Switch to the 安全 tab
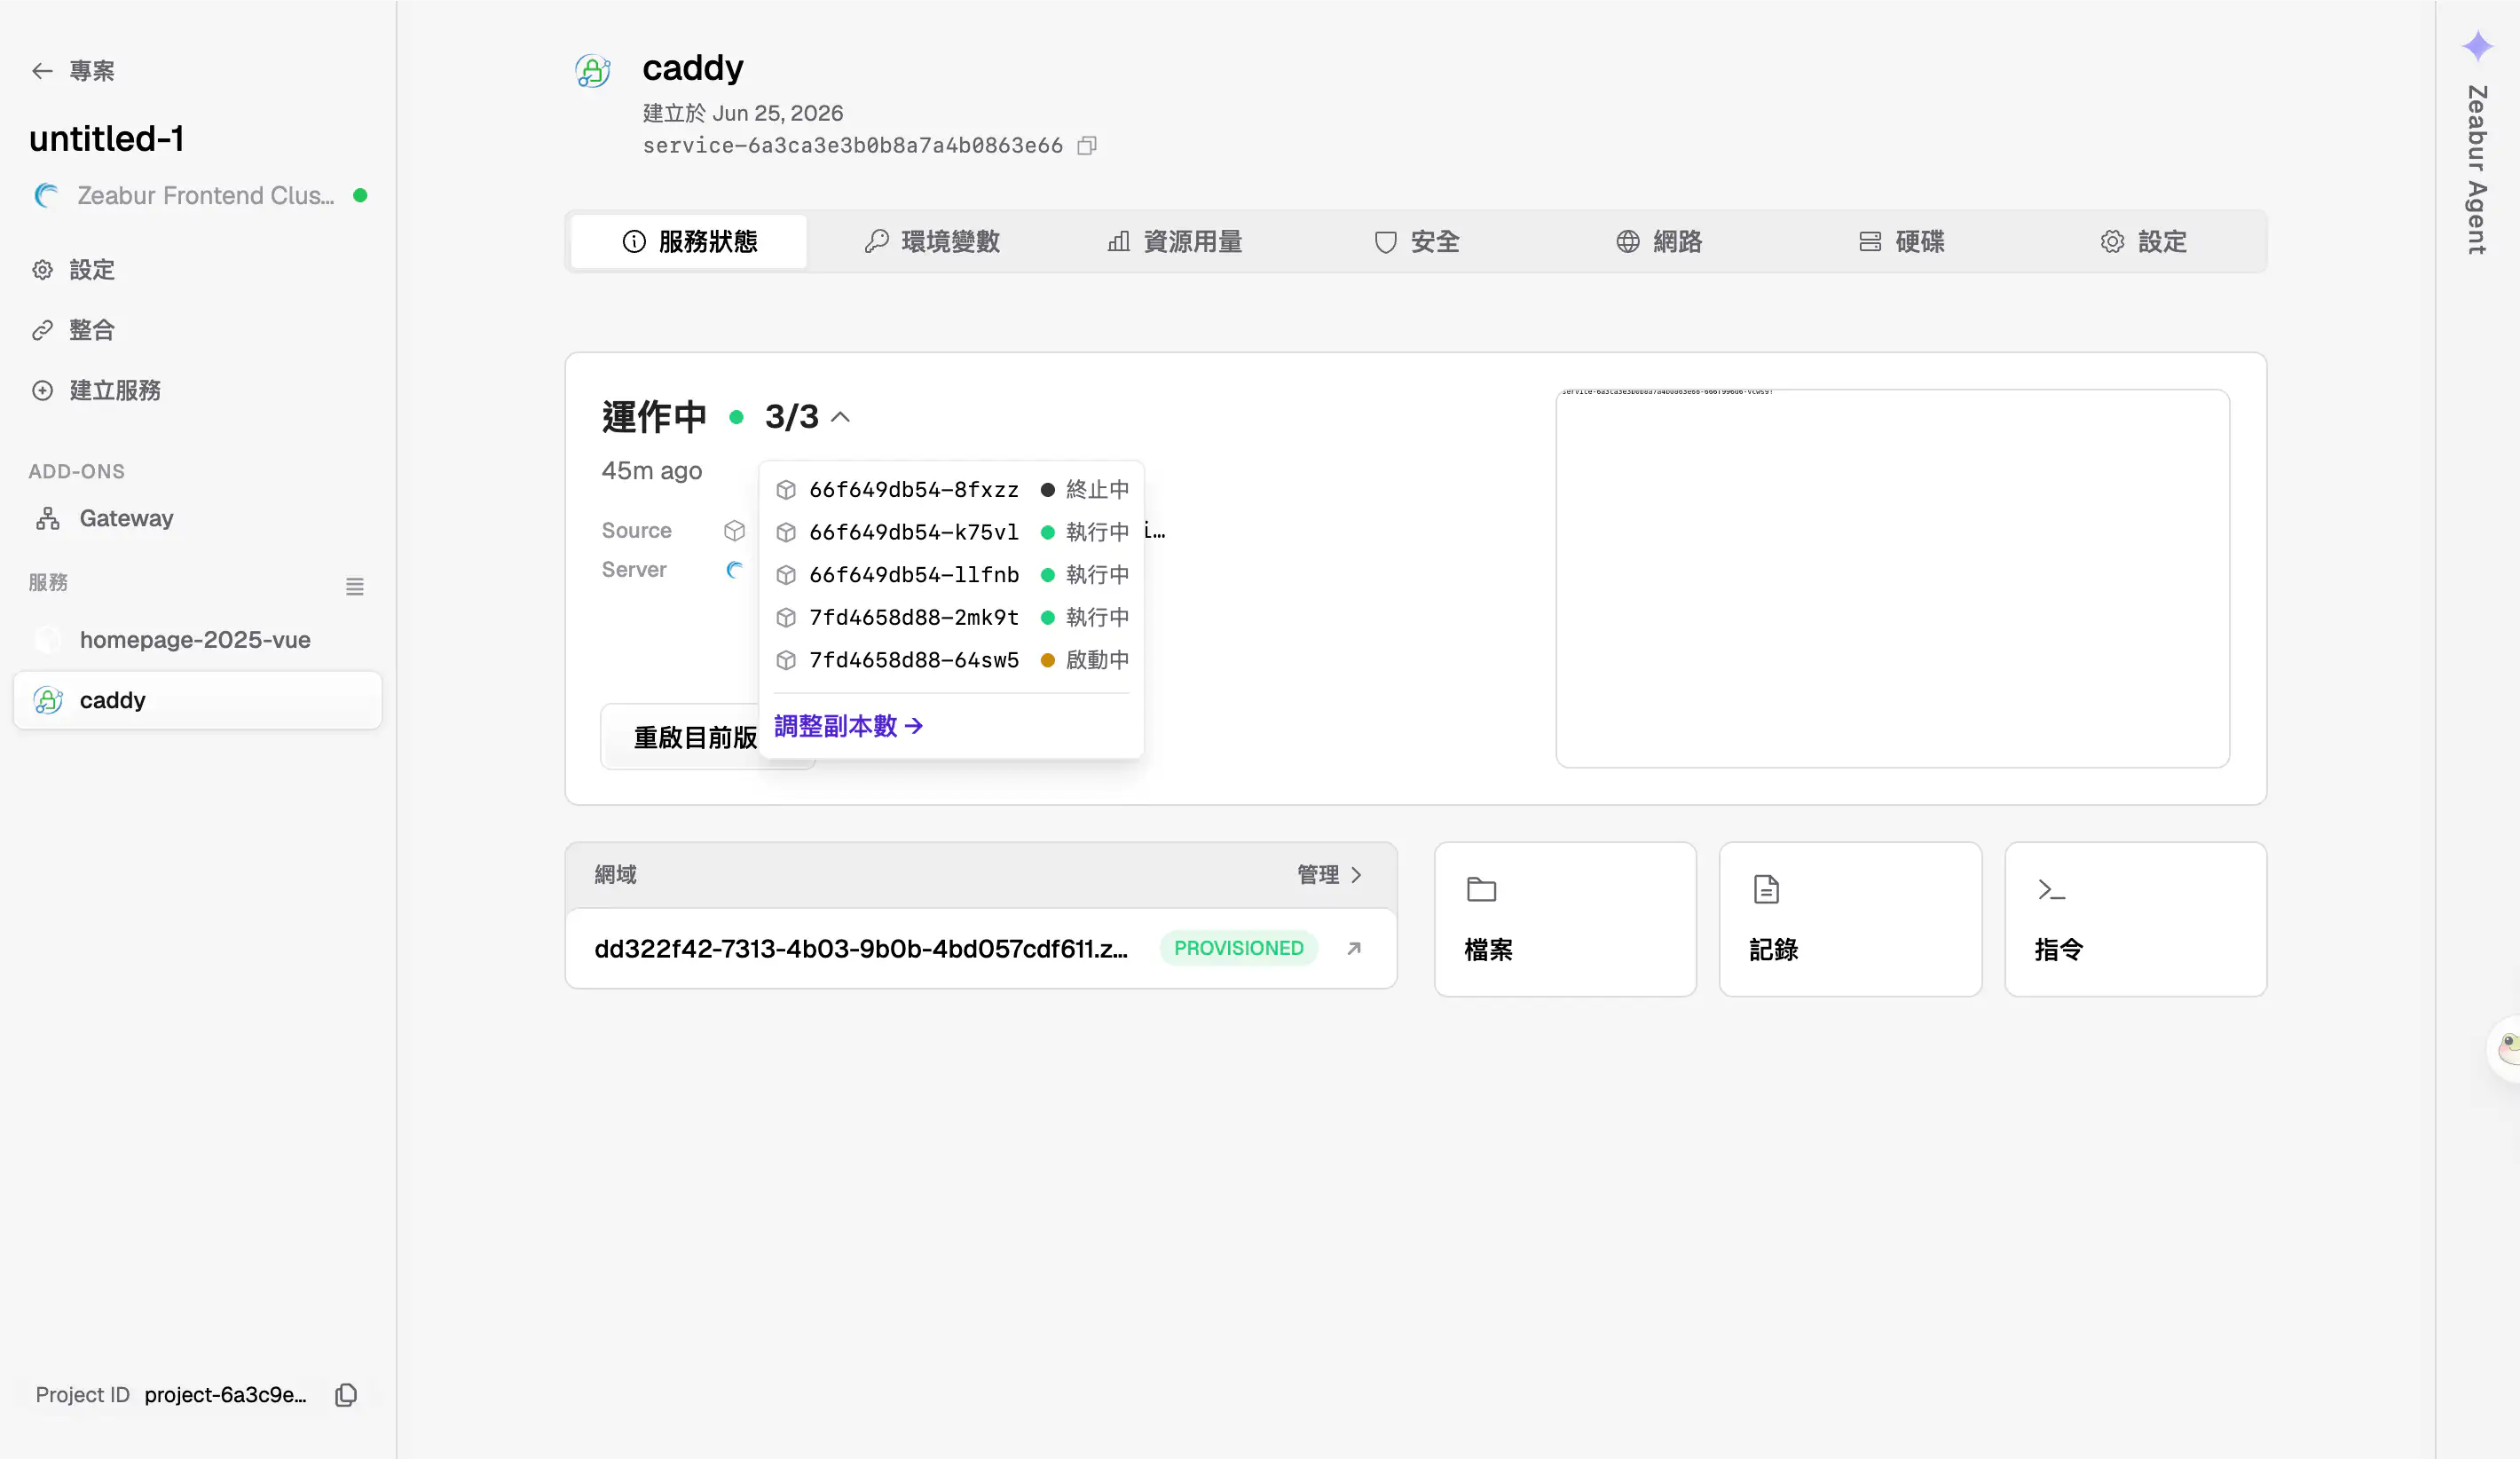The image size is (2520, 1459). tap(1416, 241)
